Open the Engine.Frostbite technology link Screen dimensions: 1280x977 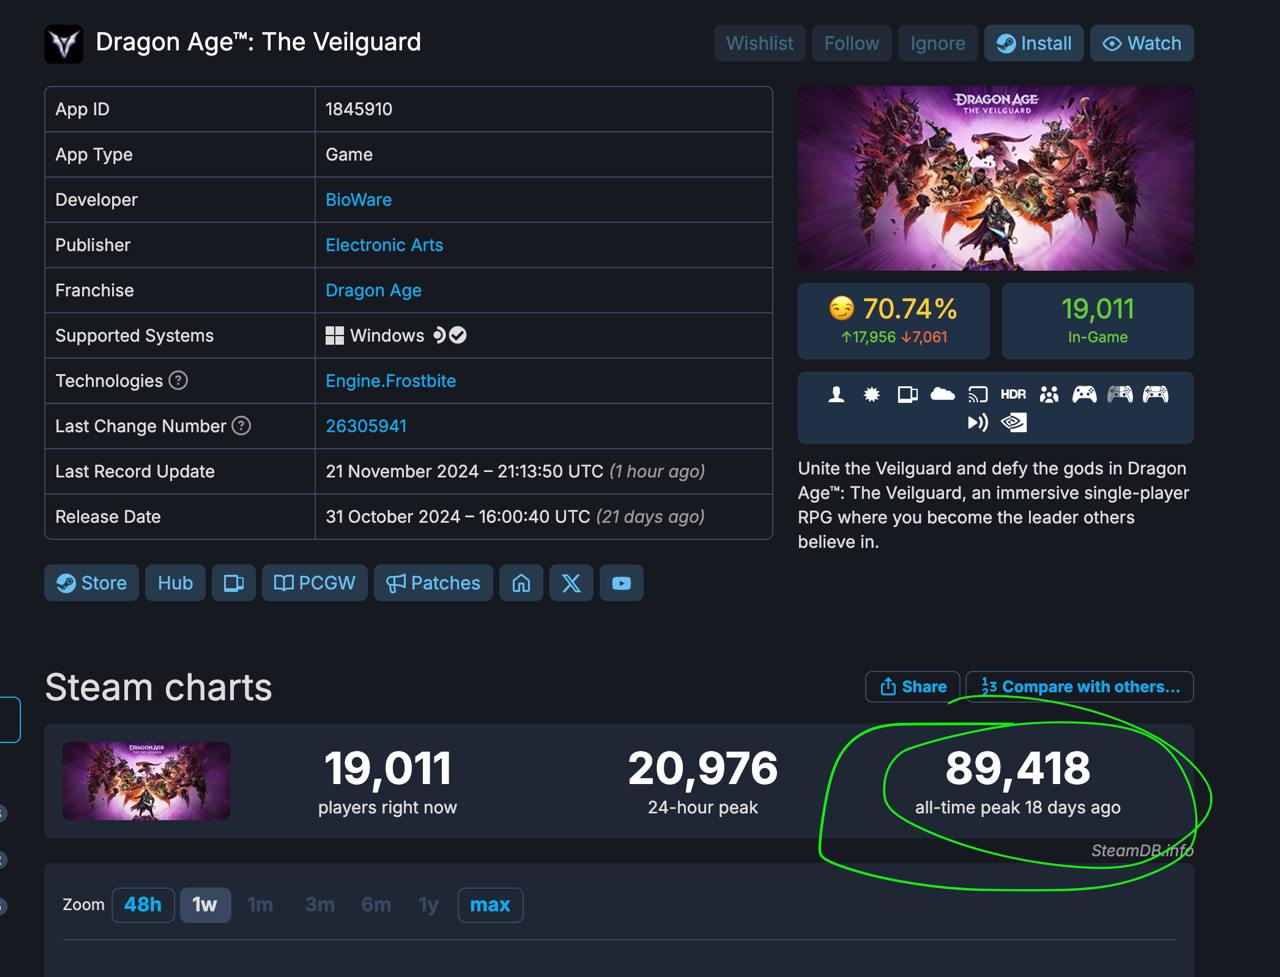pyautogui.click(x=390, y=381)
